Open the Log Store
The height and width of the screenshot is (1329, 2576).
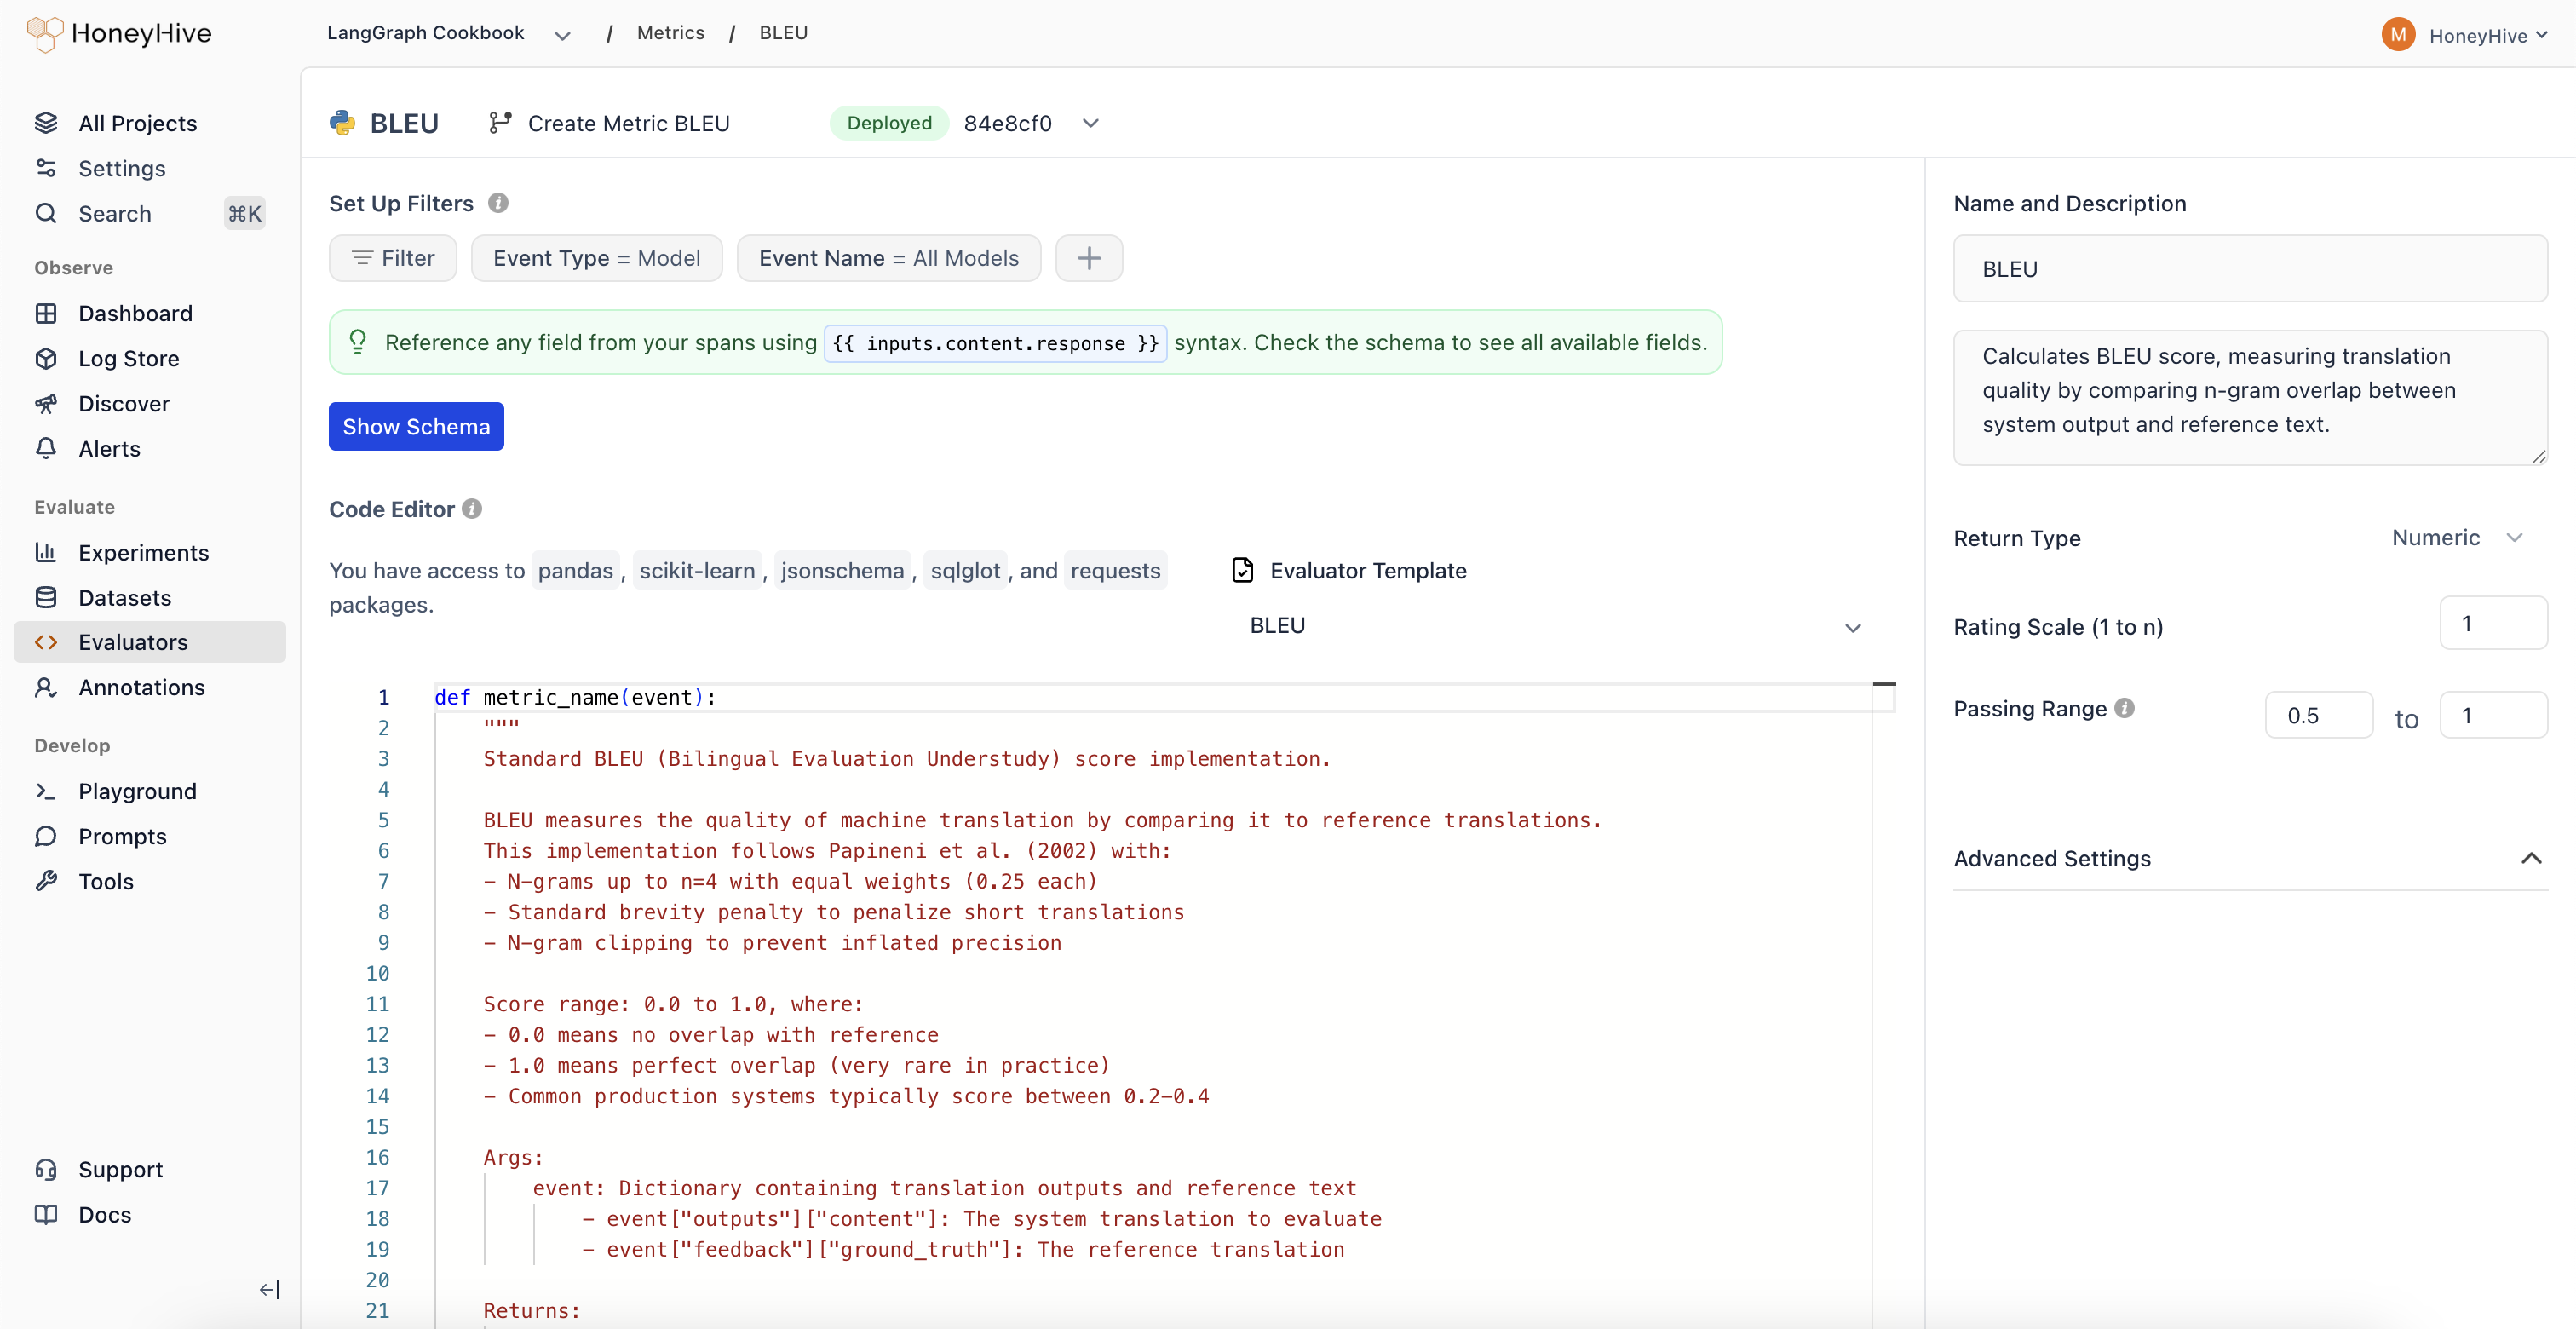129,358
